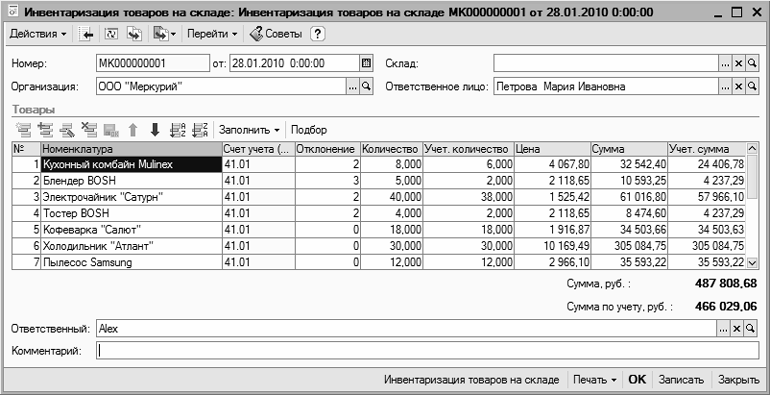Move selected row down with the arrow icon
Viewport: 770px width, 395px height.
click(155, 130)
